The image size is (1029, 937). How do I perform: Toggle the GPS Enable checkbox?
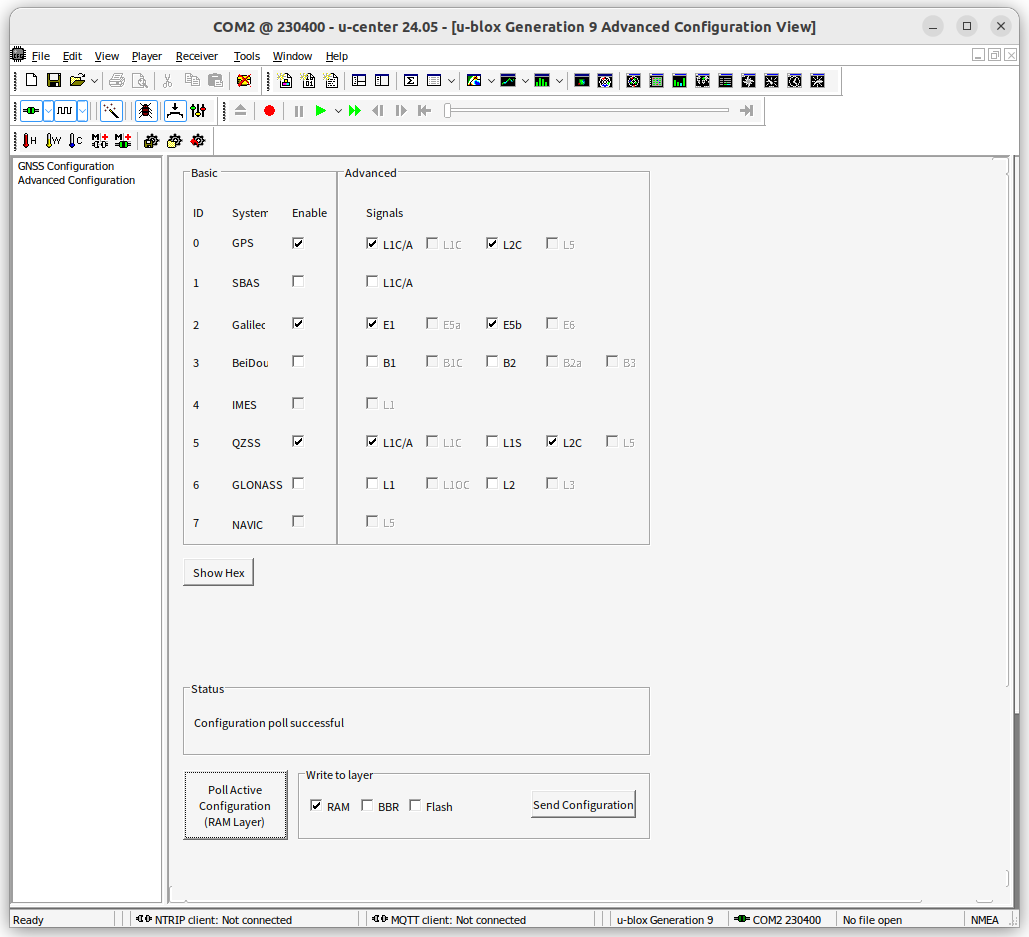point(298,243)
